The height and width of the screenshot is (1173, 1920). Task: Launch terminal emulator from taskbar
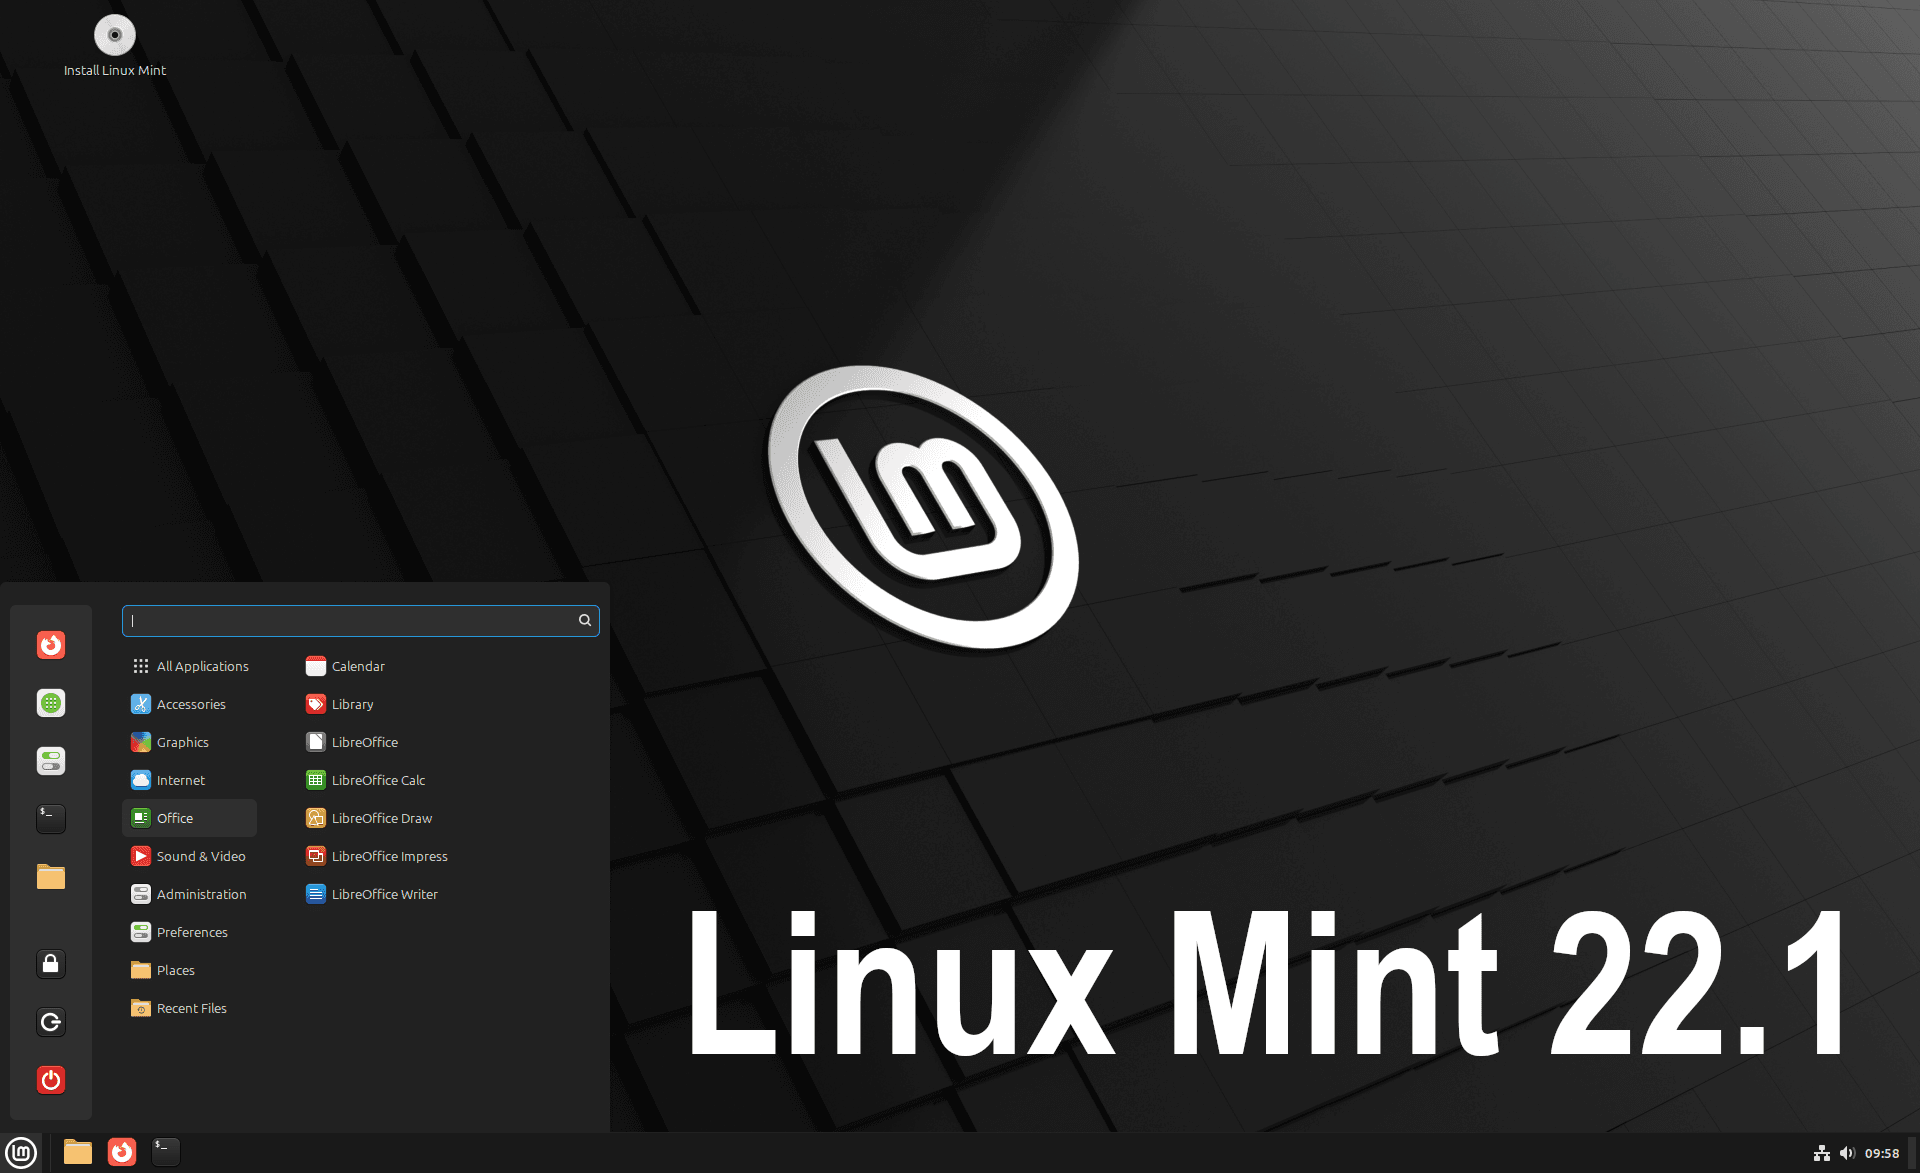pyautogui.click(x=165, y=1151)
